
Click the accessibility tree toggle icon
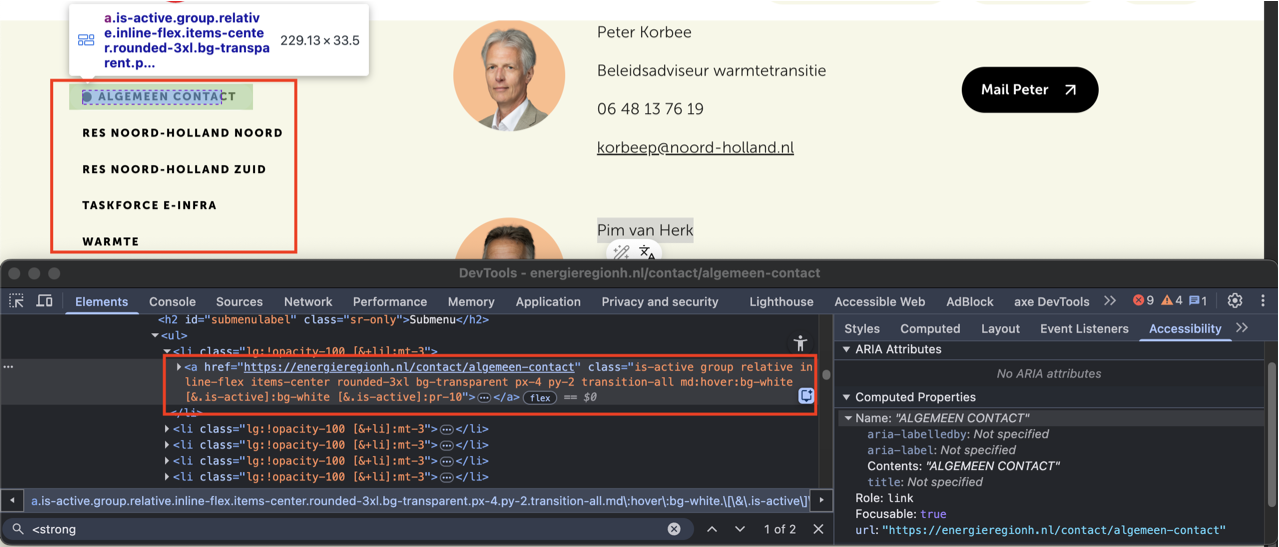pos(800,343)
